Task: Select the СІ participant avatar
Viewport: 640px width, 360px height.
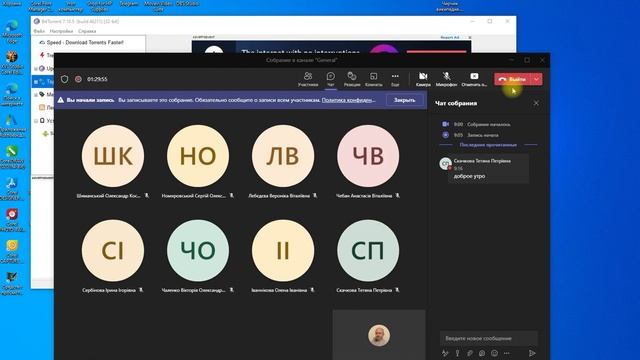Action: [x=113, y=251]
